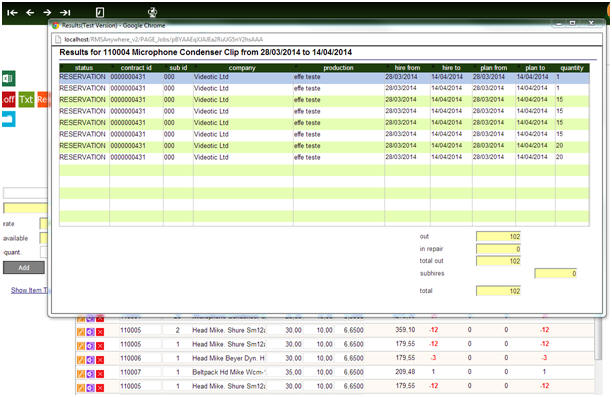Sort by hire to column header

(x=451, y=68)
